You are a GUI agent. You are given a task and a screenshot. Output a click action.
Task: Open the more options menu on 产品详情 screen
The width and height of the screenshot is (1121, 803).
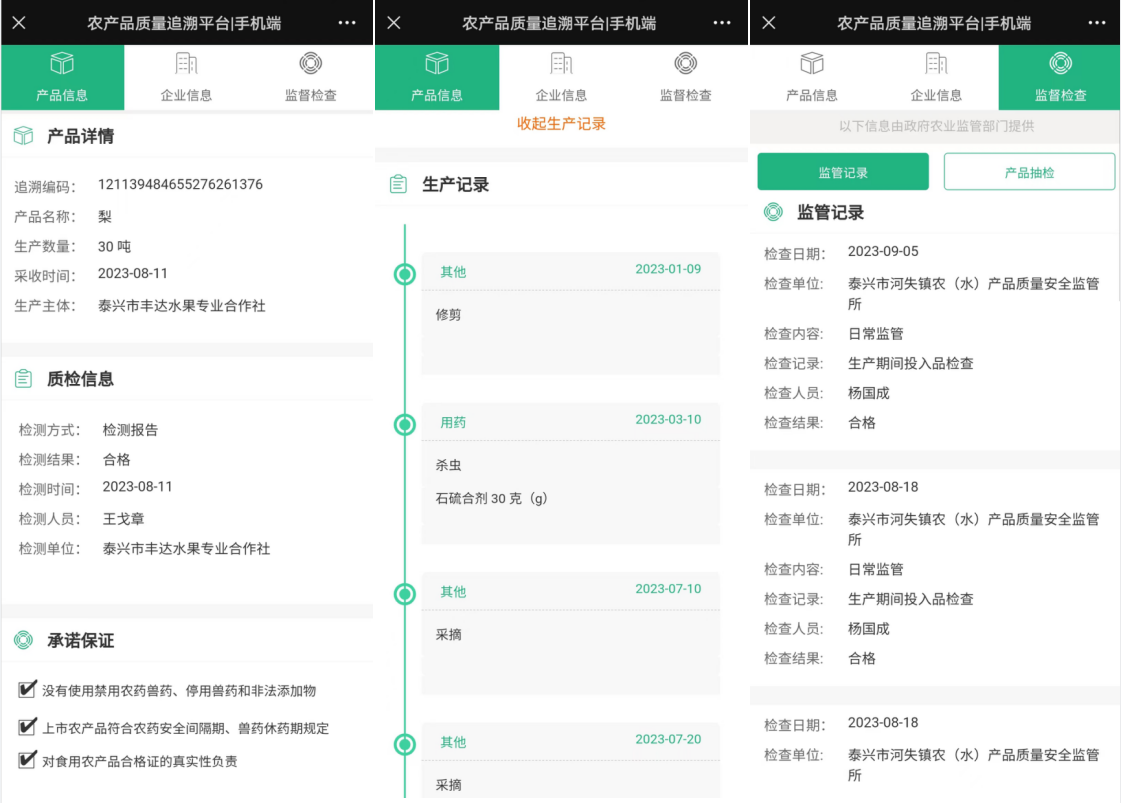(346, 23)
